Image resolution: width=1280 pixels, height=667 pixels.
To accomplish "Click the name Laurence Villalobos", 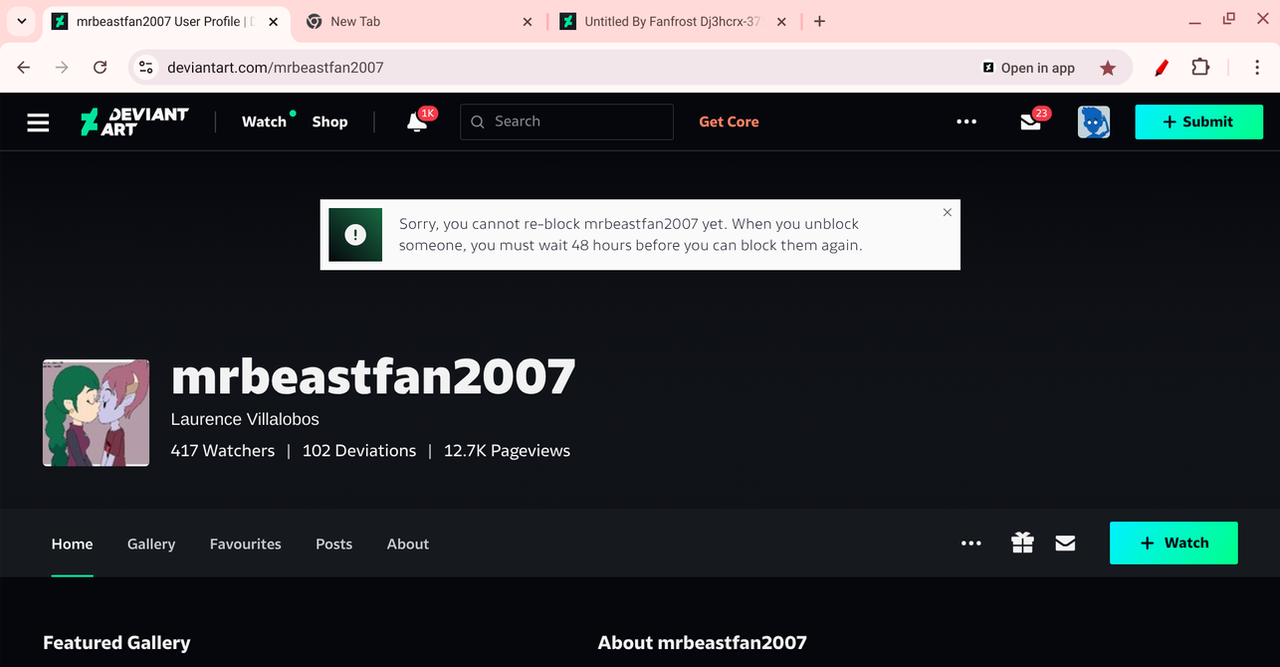I will point(245,419).
